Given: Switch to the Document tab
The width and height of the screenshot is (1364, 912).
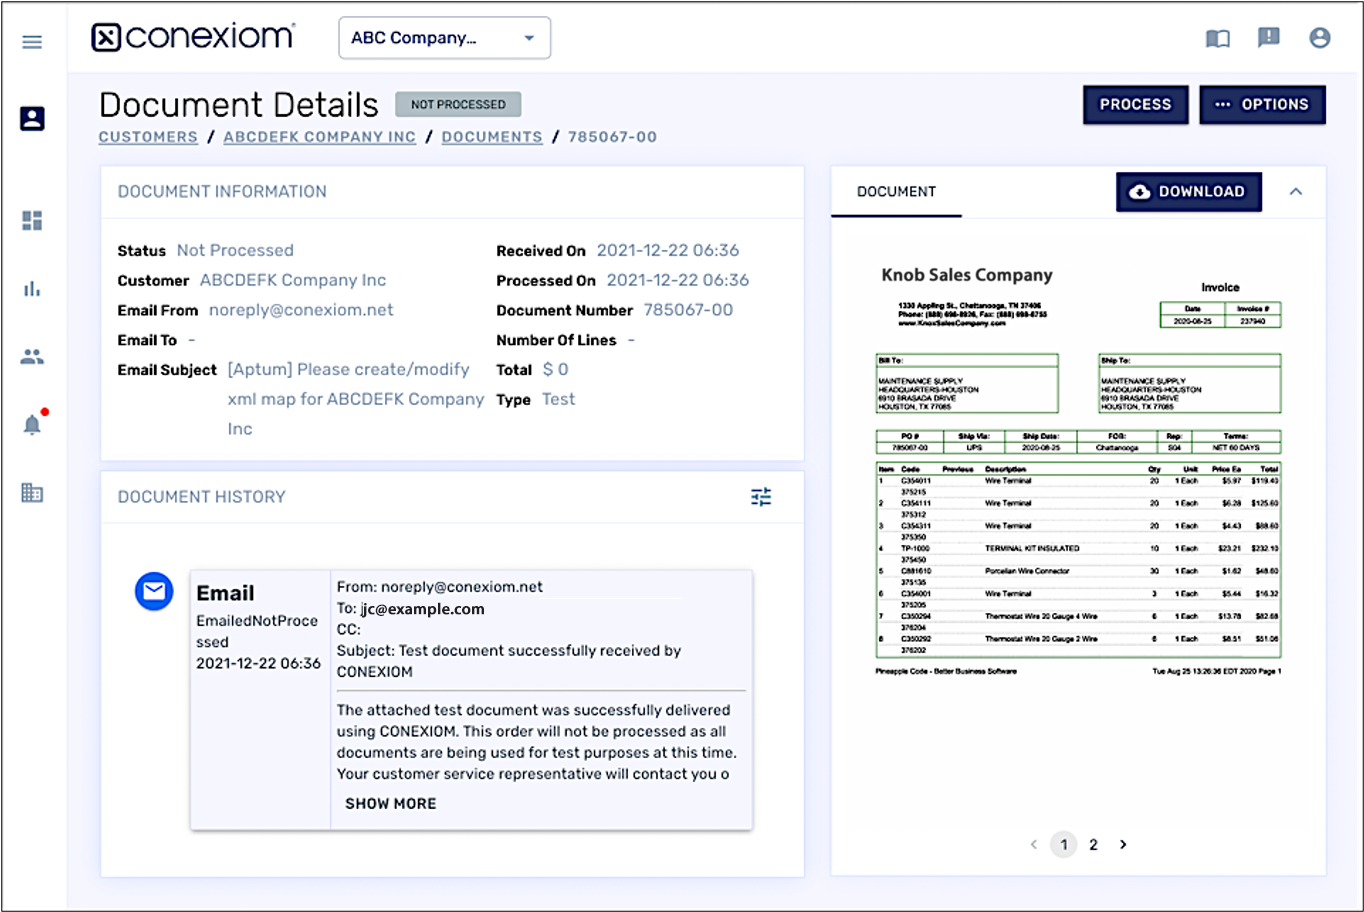Looking at the screenshot, I should click(896, 192).
